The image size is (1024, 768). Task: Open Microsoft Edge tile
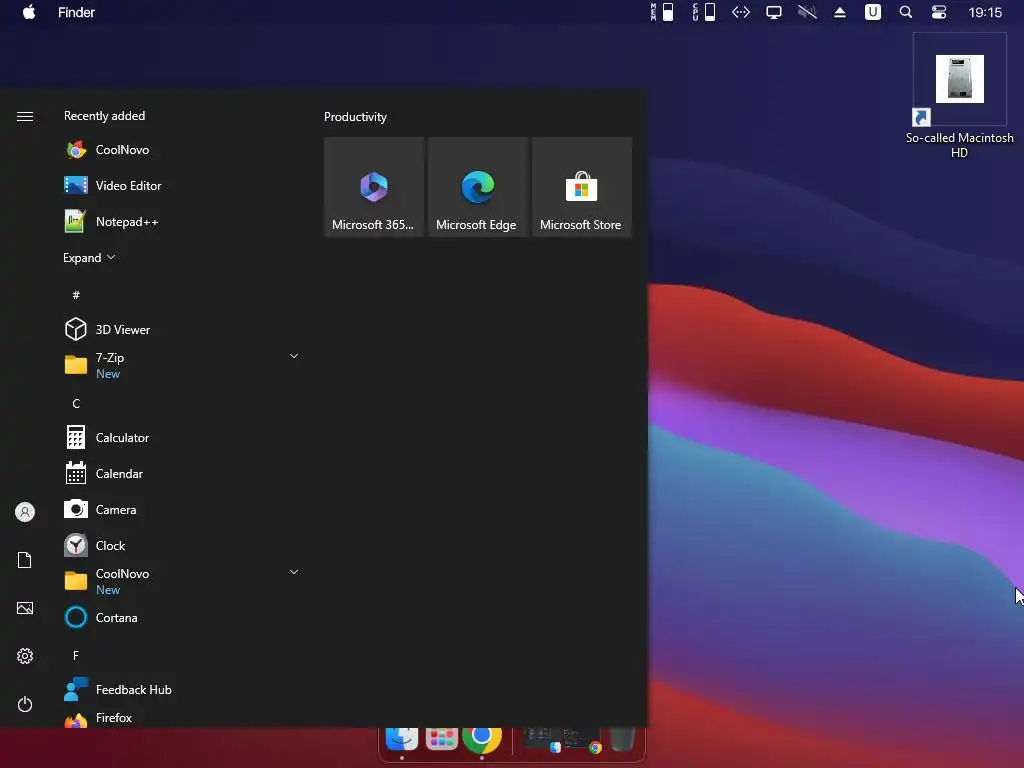(477, 187)
